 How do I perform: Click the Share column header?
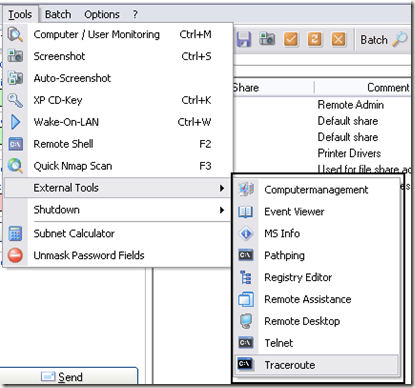273,88
